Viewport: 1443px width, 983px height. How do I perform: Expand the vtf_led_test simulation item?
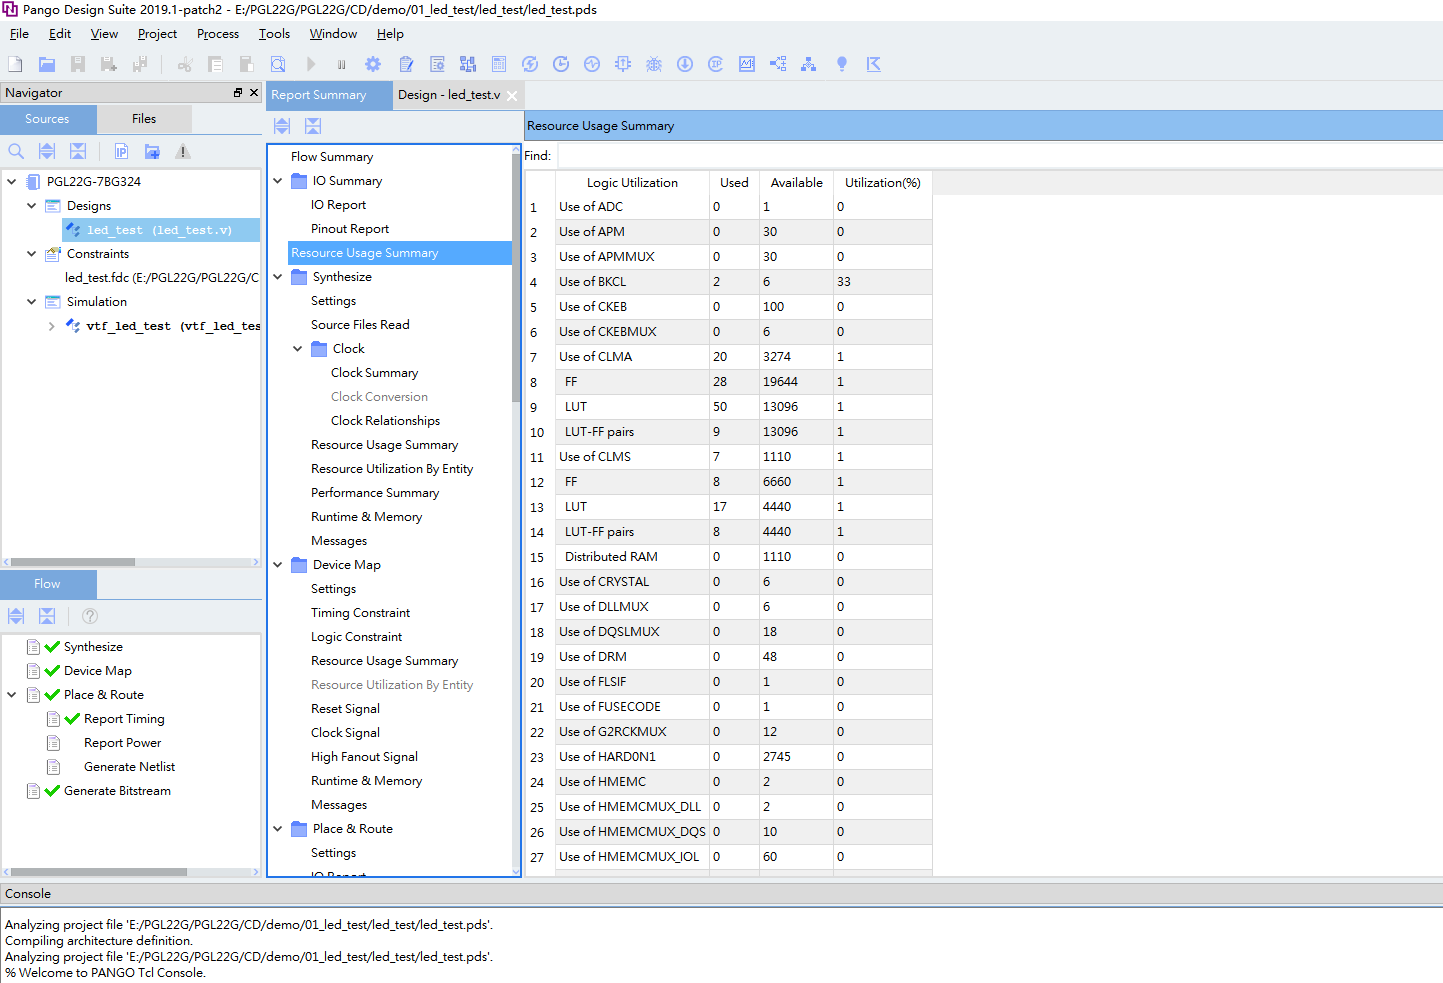52,326
